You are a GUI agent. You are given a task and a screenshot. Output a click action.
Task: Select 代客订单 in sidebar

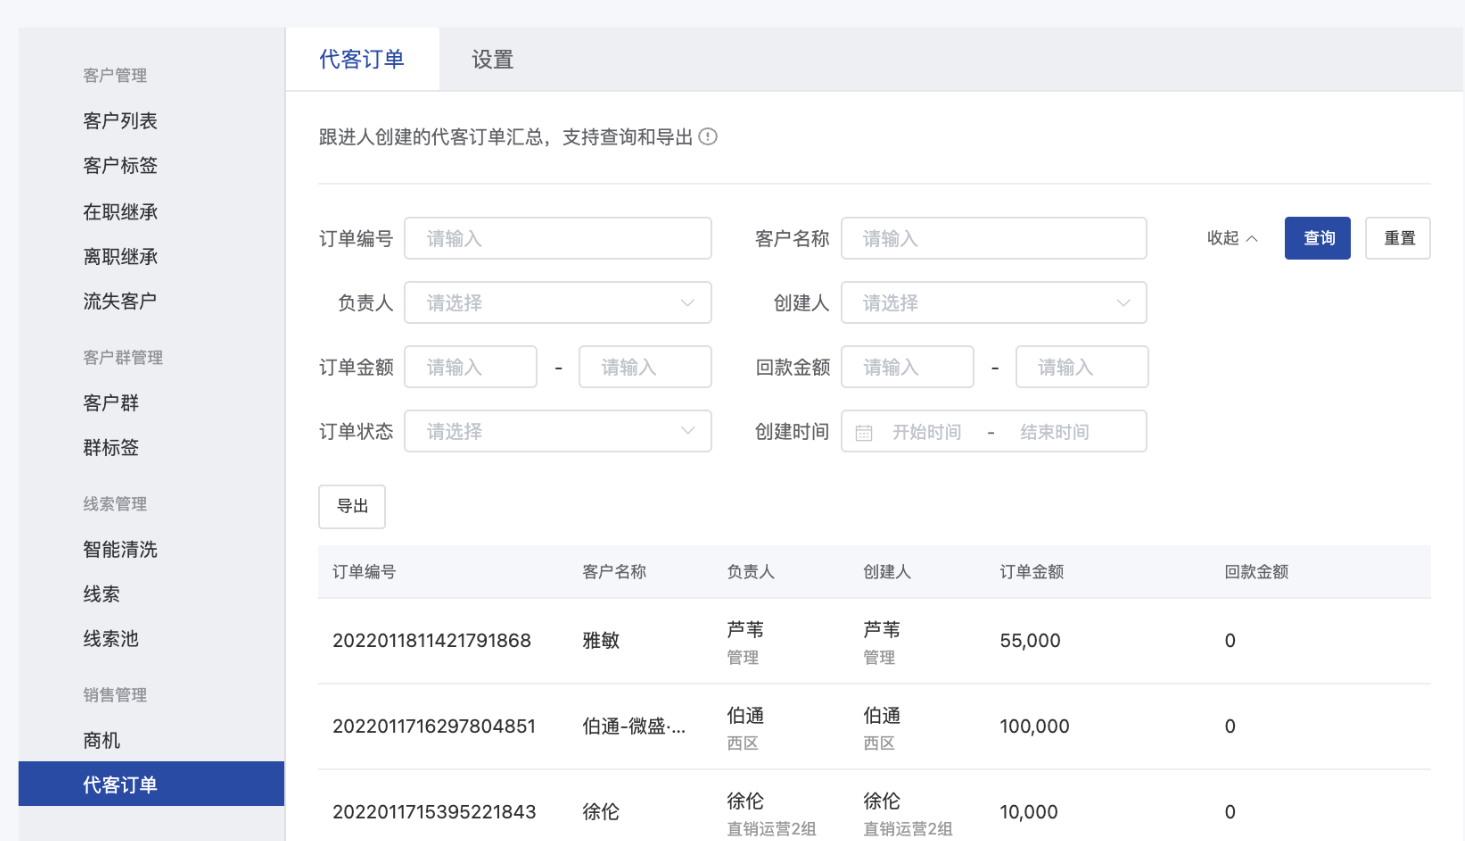pyautogui.click(x=151, y=784)
